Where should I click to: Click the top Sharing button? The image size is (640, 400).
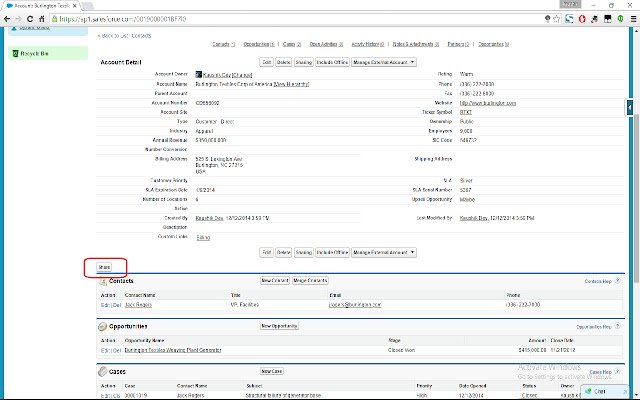coord(303,62)
